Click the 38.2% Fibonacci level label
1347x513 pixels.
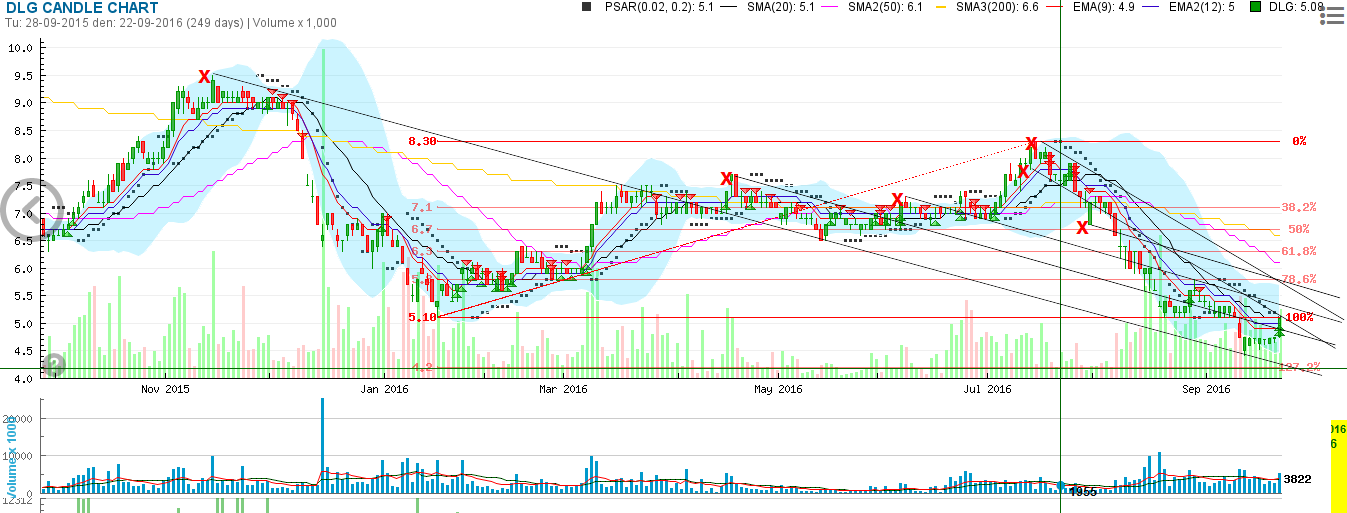(1299, 208)
